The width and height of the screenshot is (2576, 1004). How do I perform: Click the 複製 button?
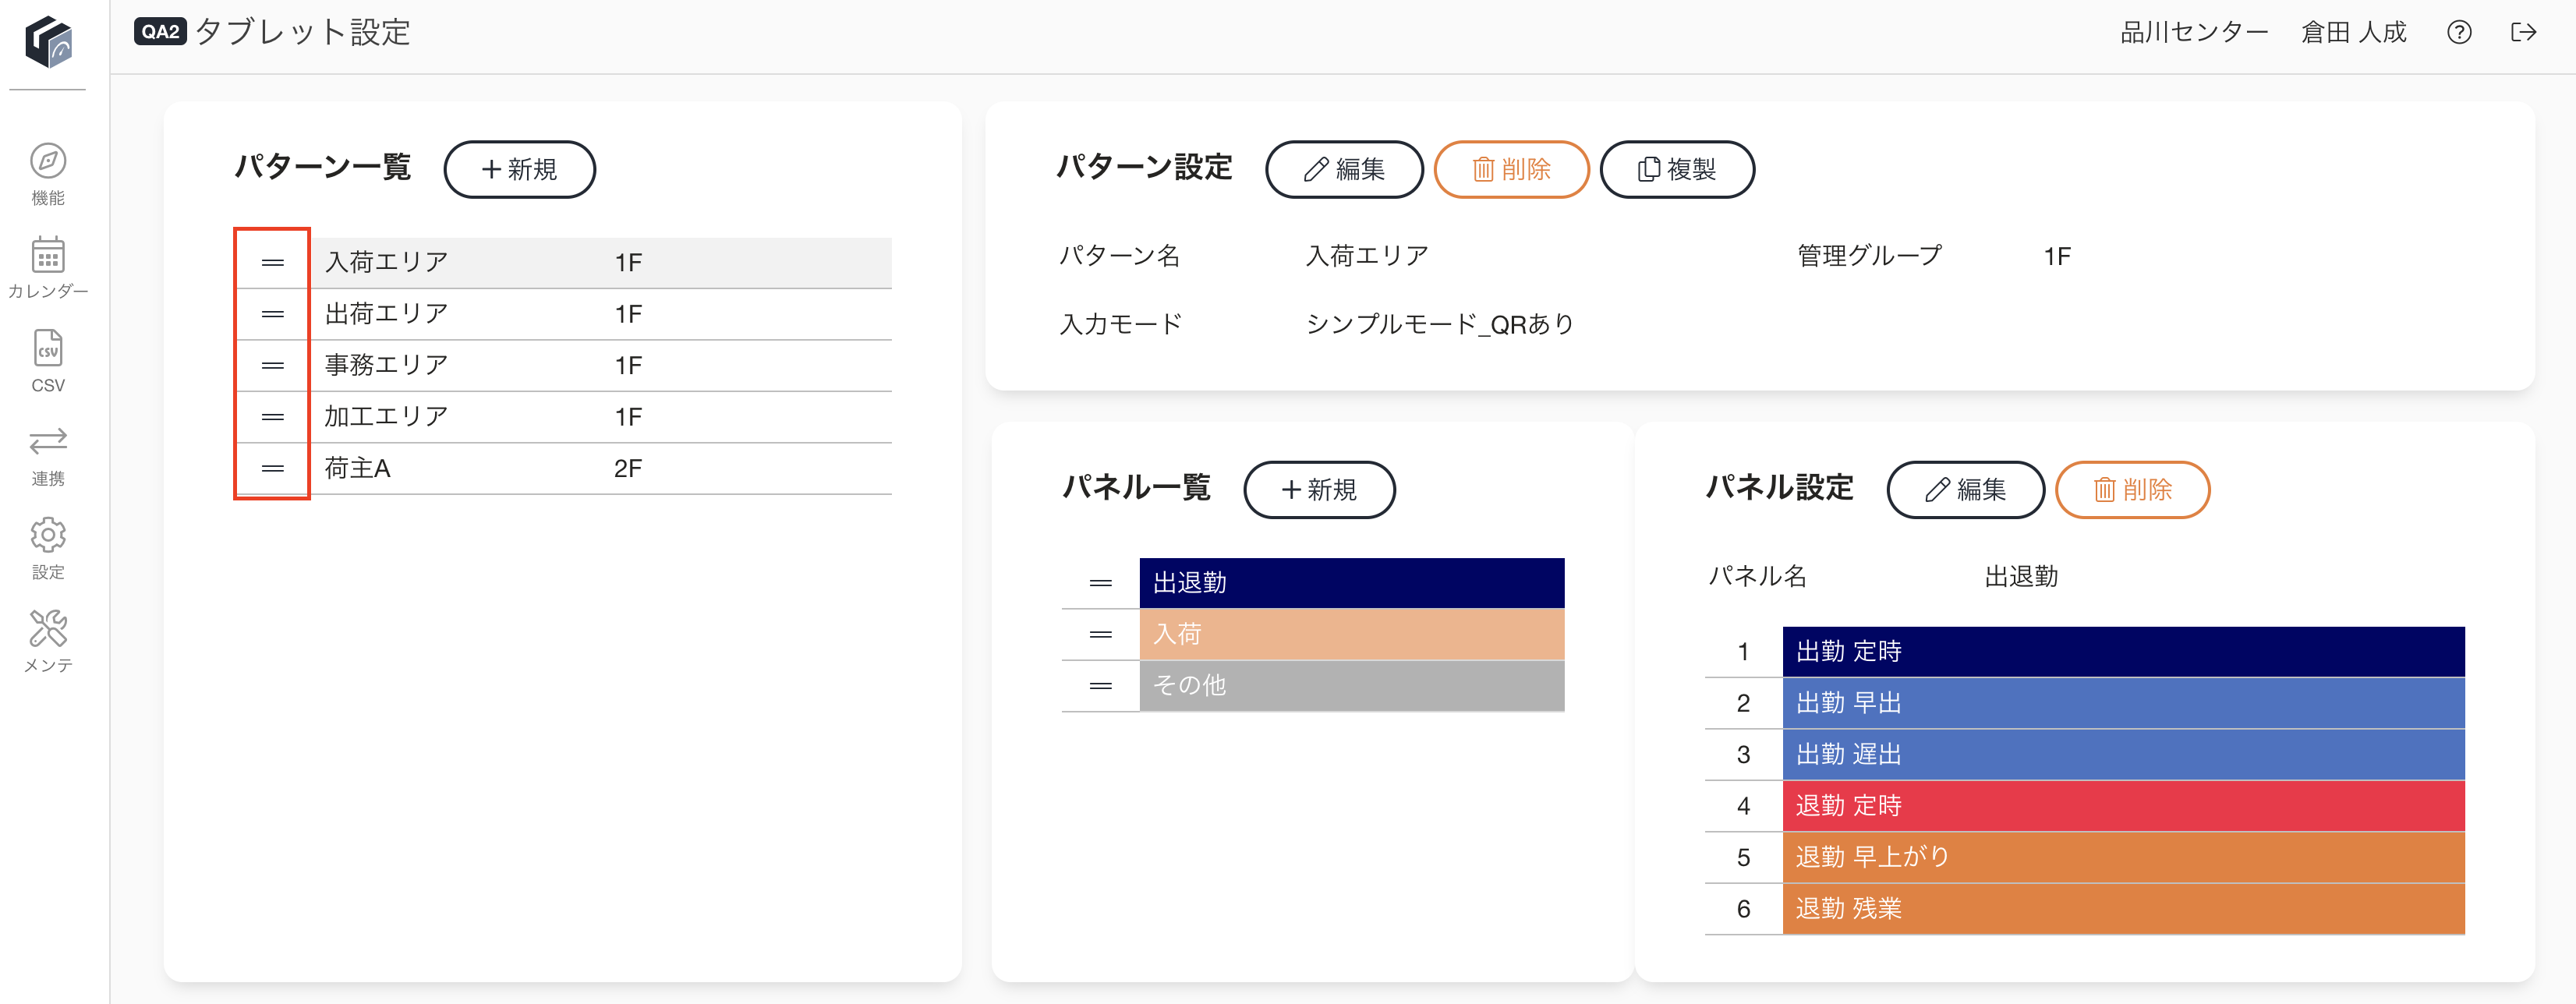pos(1677,169)
